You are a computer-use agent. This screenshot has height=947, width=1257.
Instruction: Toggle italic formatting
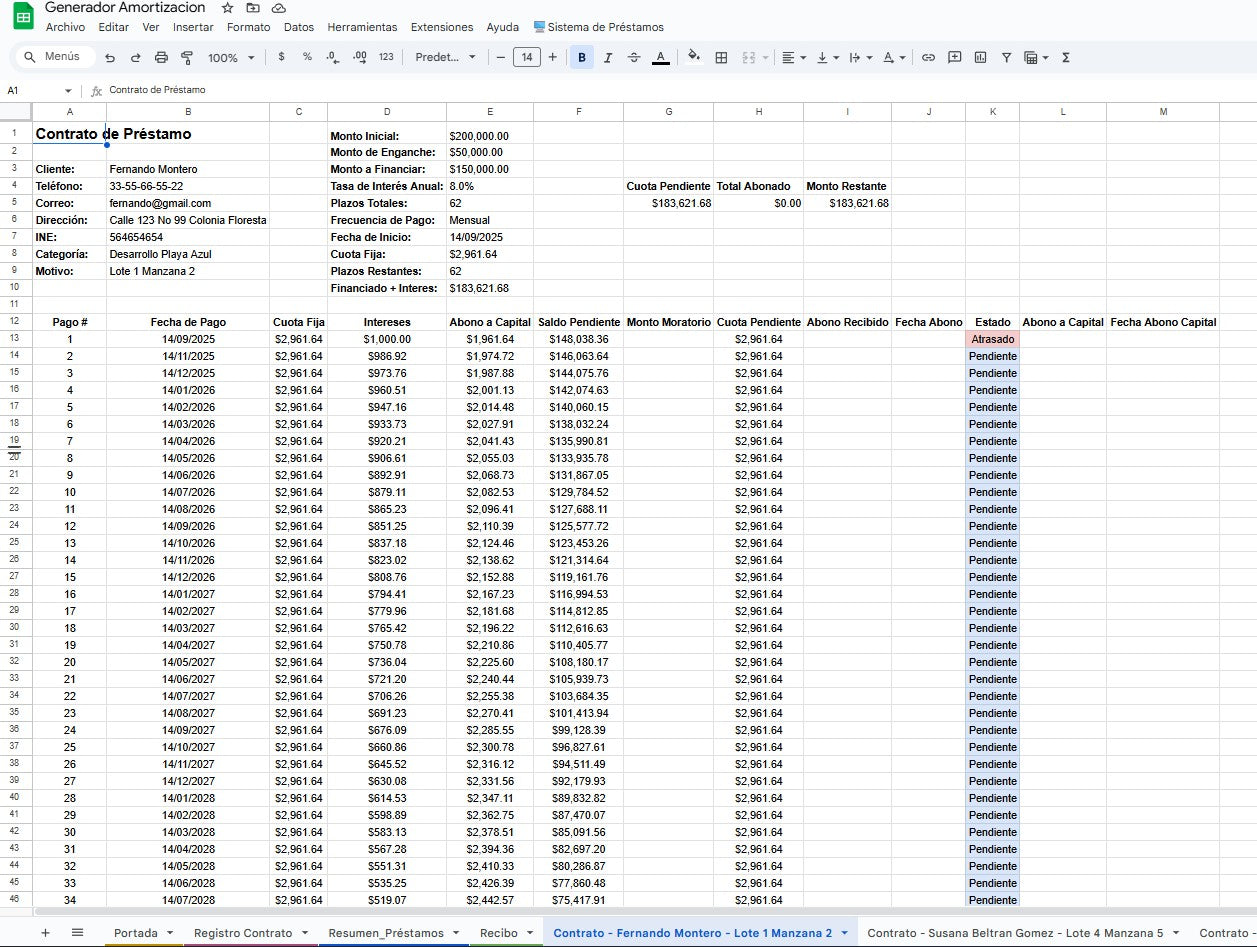click(607, 57)
